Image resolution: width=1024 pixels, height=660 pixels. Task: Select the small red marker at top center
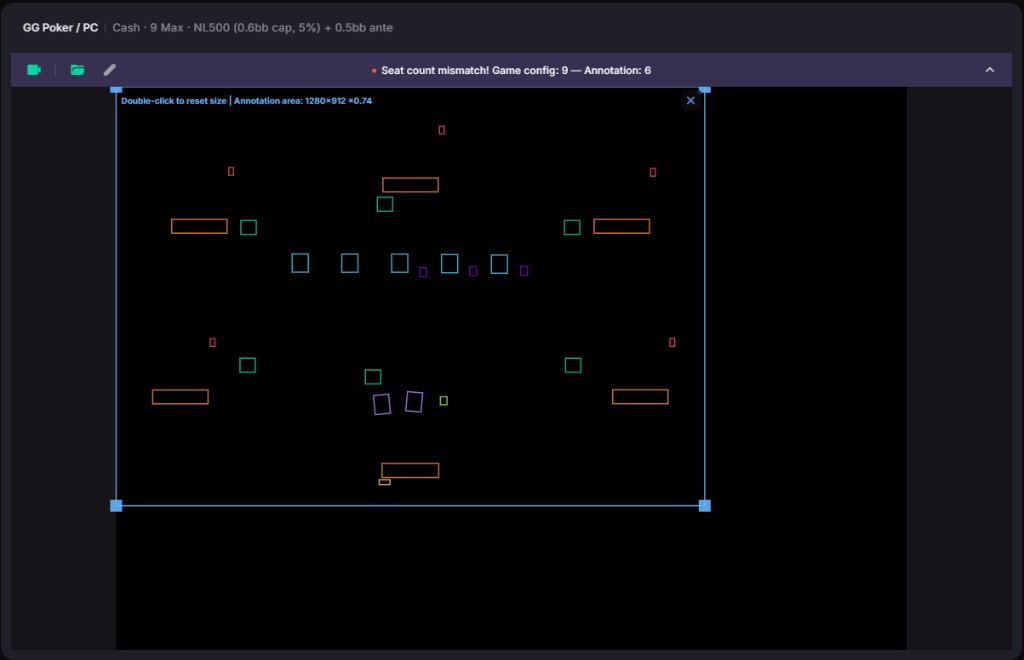[441, 130]
